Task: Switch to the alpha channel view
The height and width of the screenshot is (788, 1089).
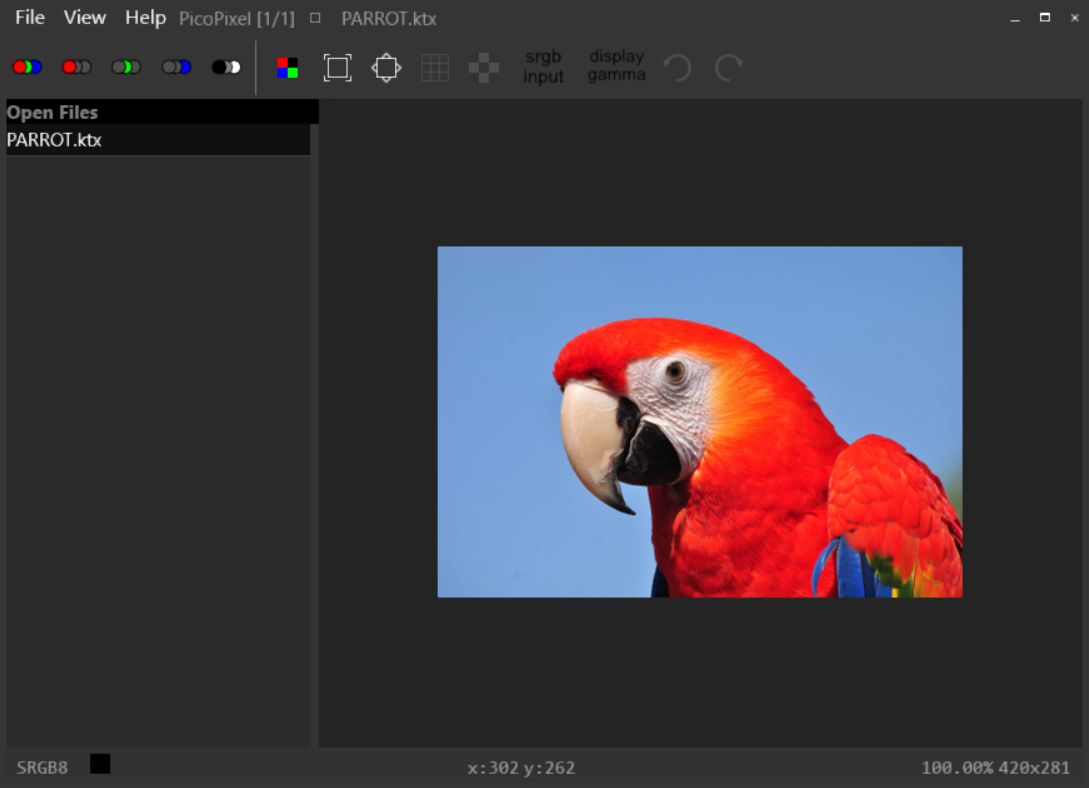Action: coord(226,67)
